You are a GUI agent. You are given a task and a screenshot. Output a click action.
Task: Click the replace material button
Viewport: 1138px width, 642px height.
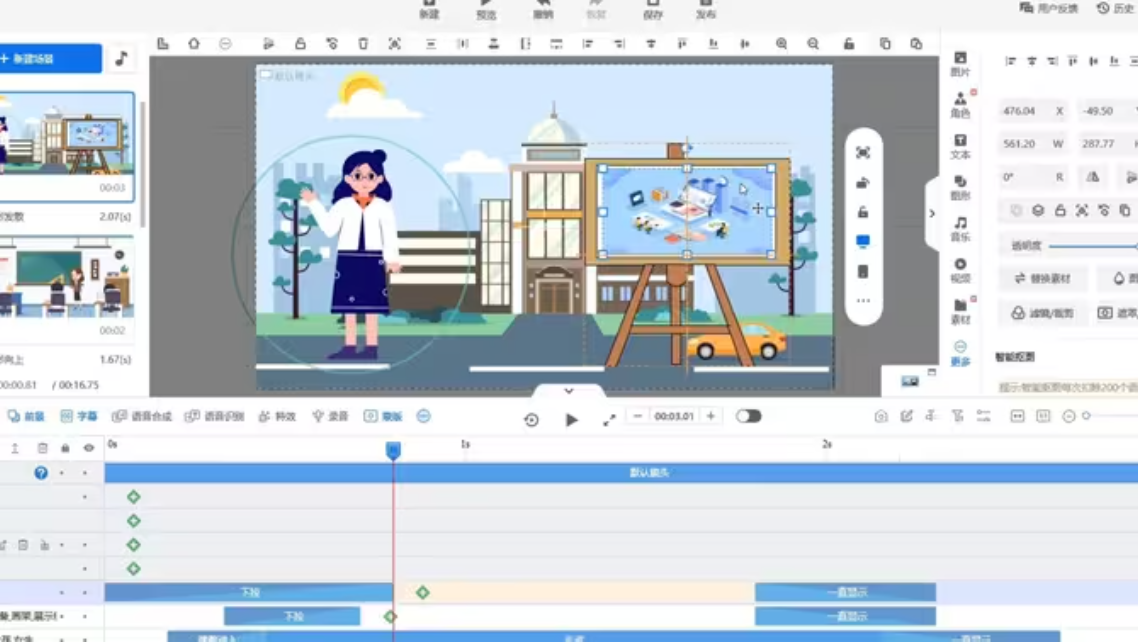[1044, 279]
